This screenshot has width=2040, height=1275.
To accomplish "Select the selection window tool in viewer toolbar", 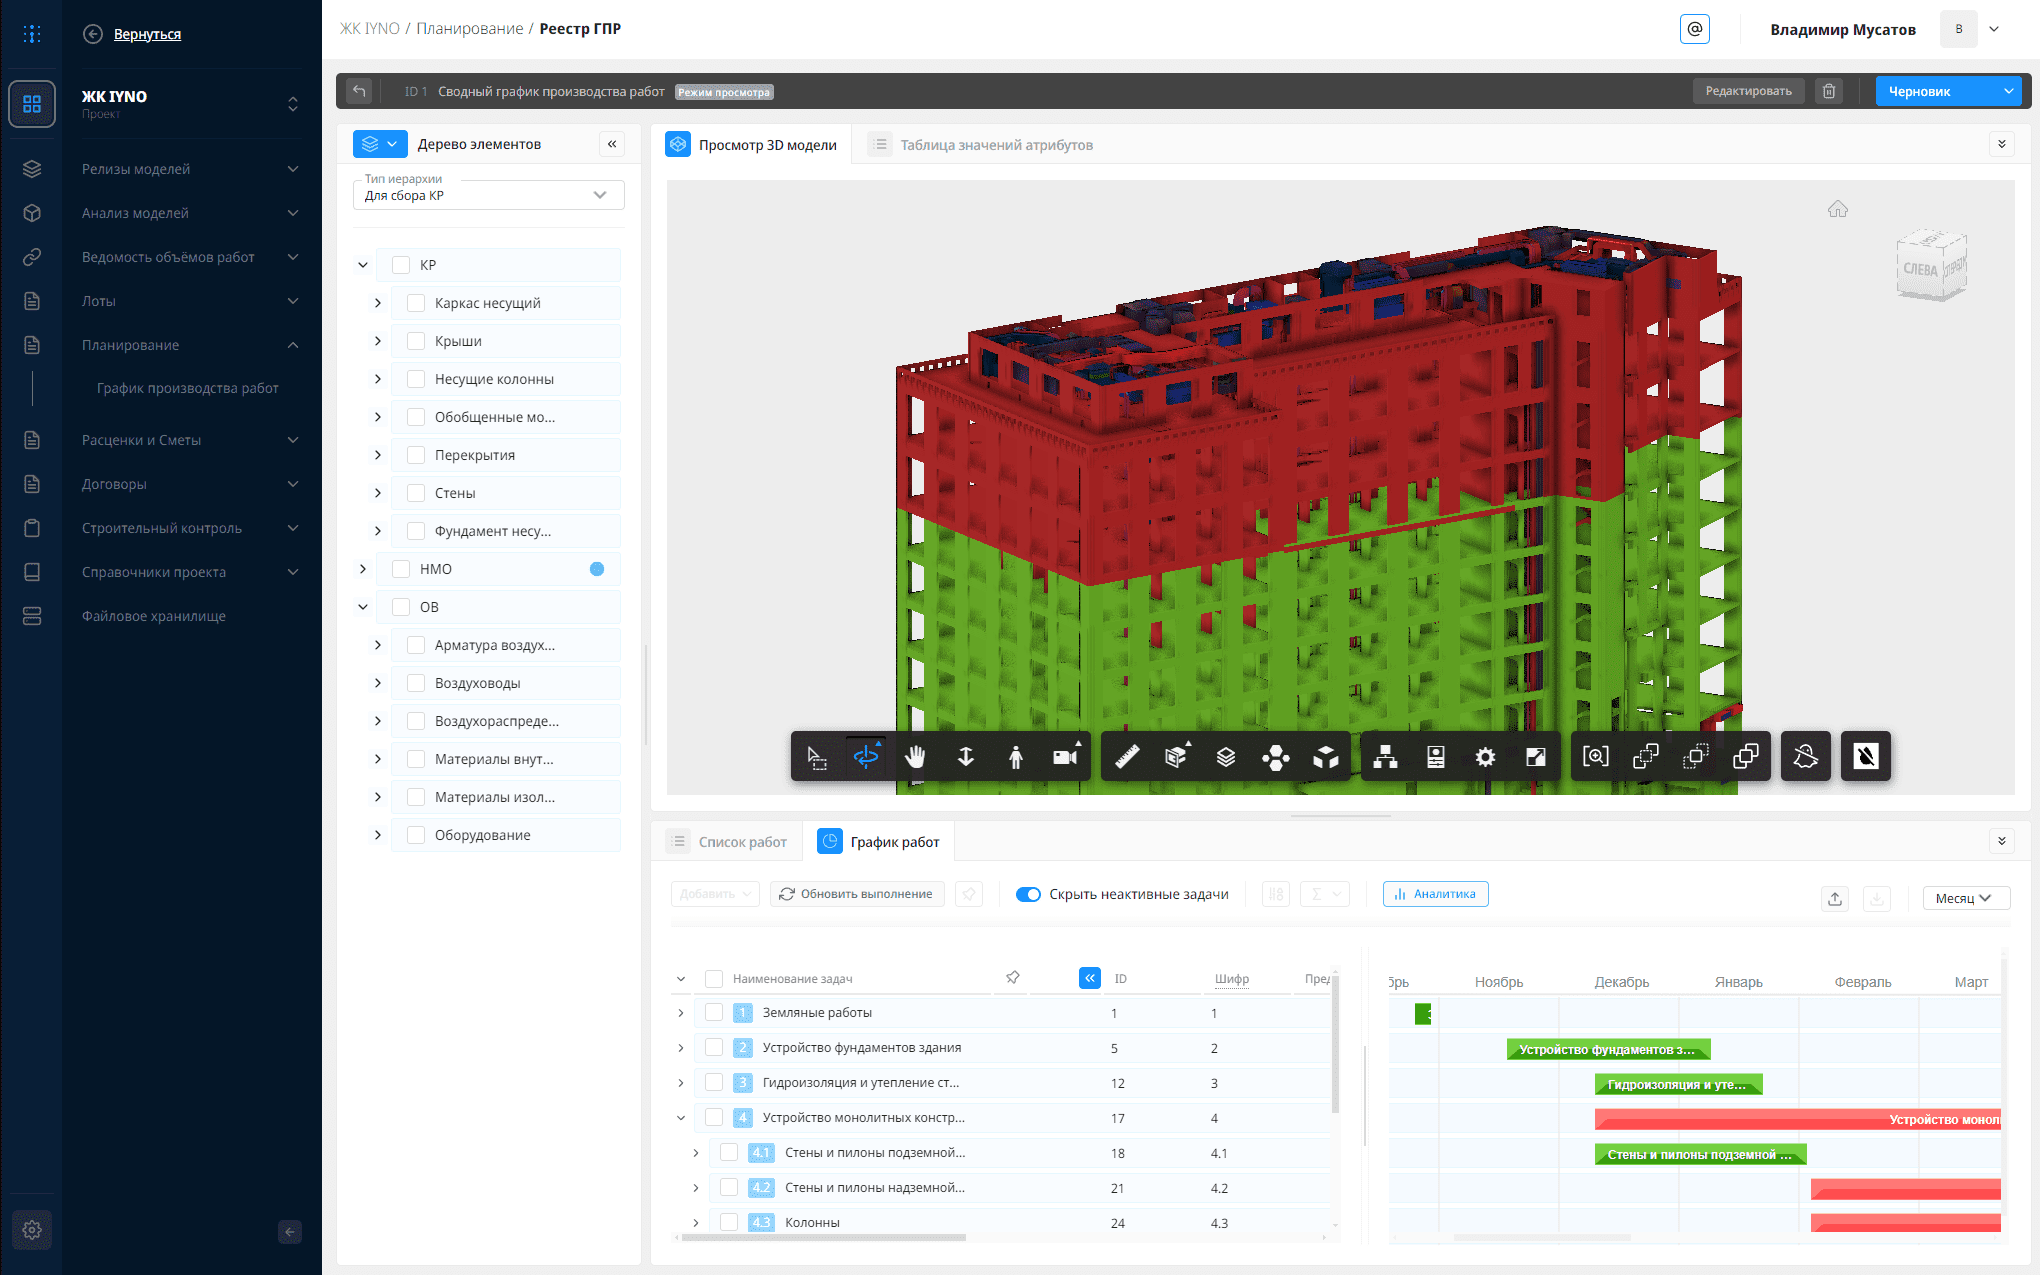I will pyautogui.click(x=817, y=757).
